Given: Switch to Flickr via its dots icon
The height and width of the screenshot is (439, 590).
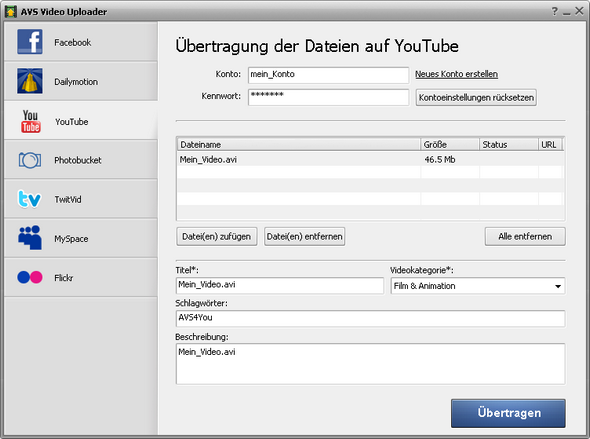Looking at the screenshot, I should click(x=30, y=277).
